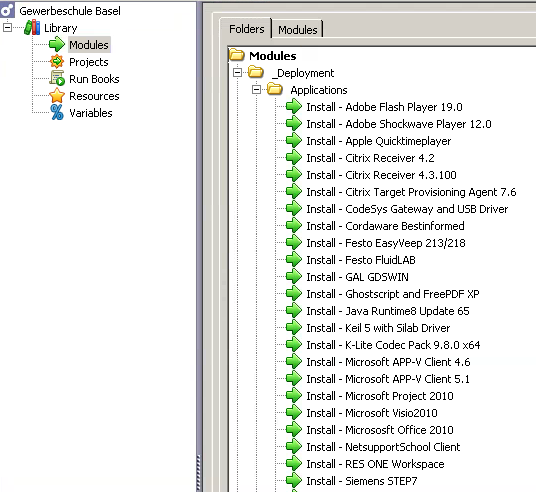Image resolution: width=536 pixels, height=492 pixels.
Task: Click arrow icon beside Siemens STEP7
Action: click(294, 481)
